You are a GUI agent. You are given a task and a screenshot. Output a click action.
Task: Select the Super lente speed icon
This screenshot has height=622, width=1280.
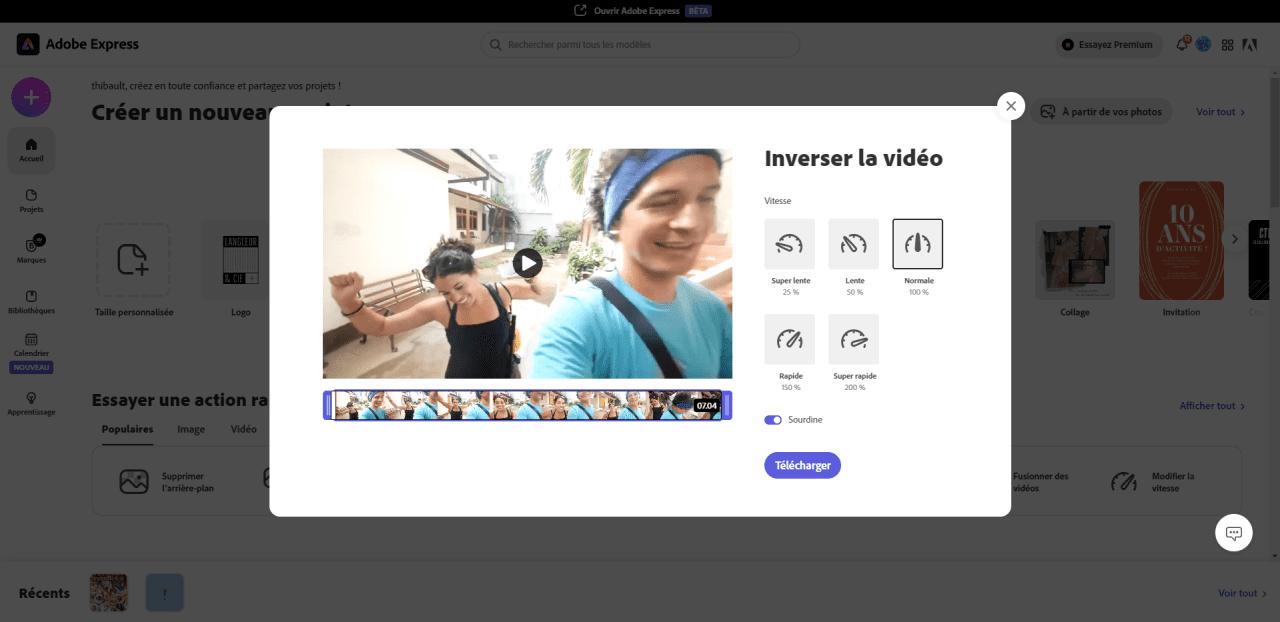pyautogui.click(x=789, y=243)
